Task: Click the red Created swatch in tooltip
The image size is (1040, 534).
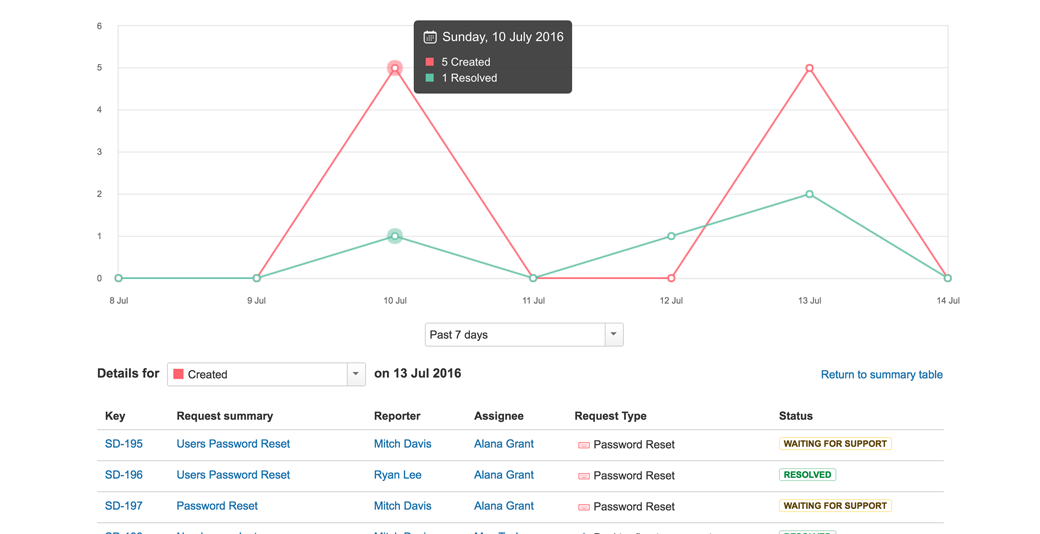Action: 430,62
